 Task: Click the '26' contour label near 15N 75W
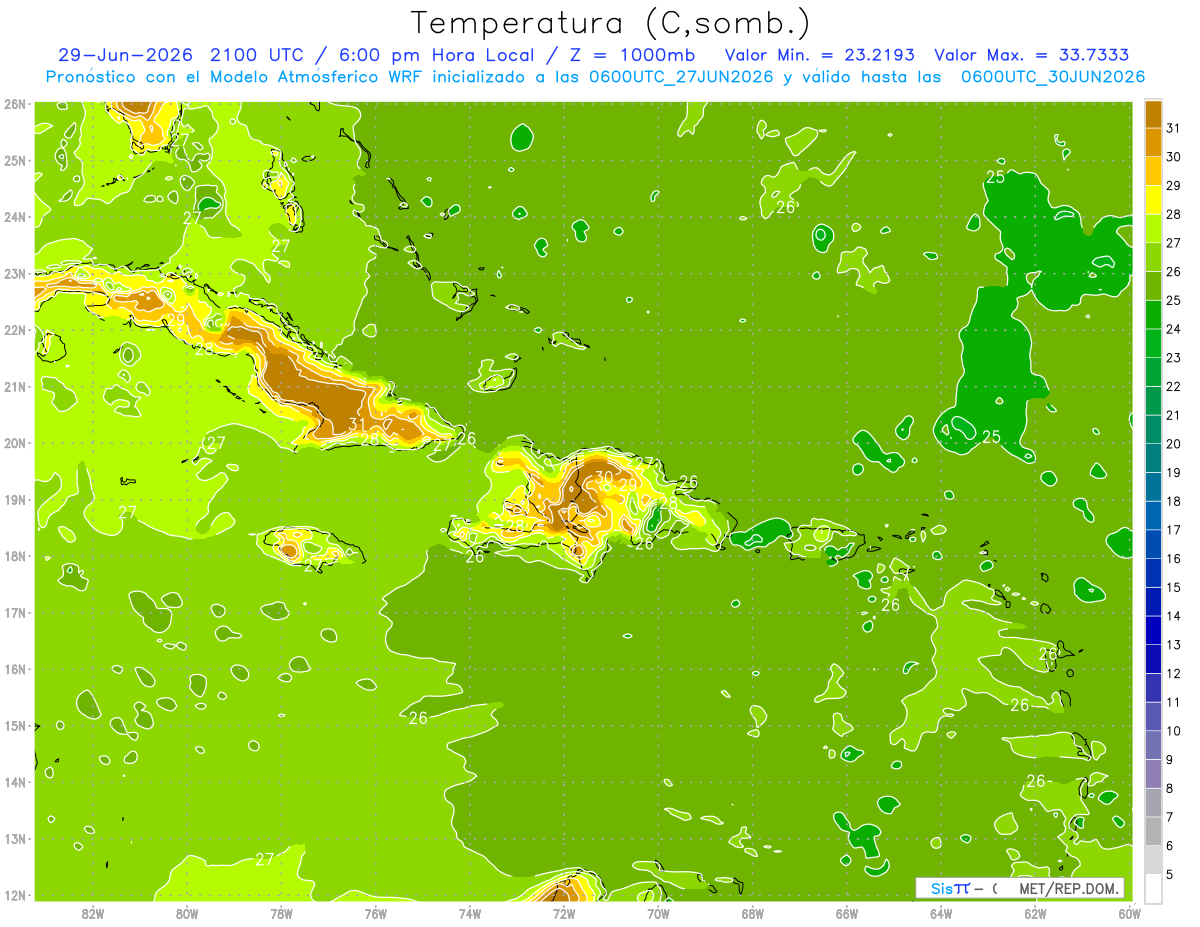pyautogui.click(x=418, y=717)
